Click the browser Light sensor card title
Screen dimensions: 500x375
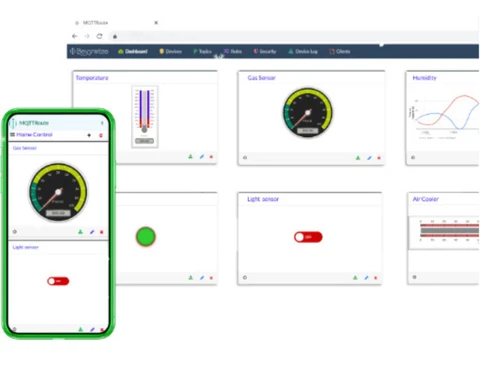pyautogui.click(x=263, y=199)
